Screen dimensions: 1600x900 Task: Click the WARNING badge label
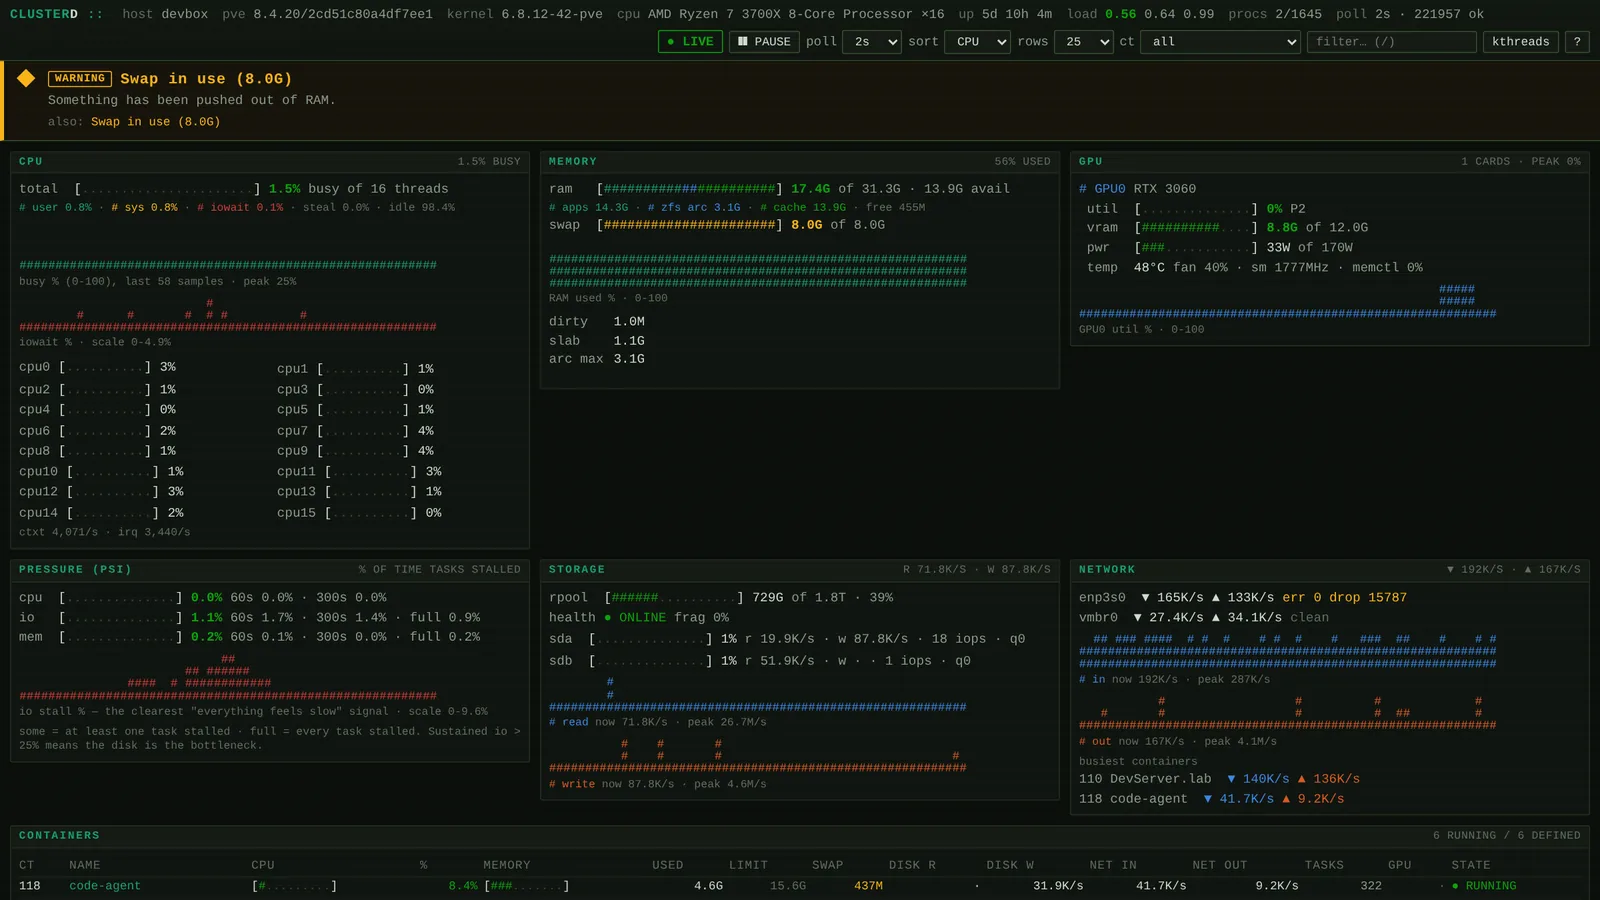[80, 78]
